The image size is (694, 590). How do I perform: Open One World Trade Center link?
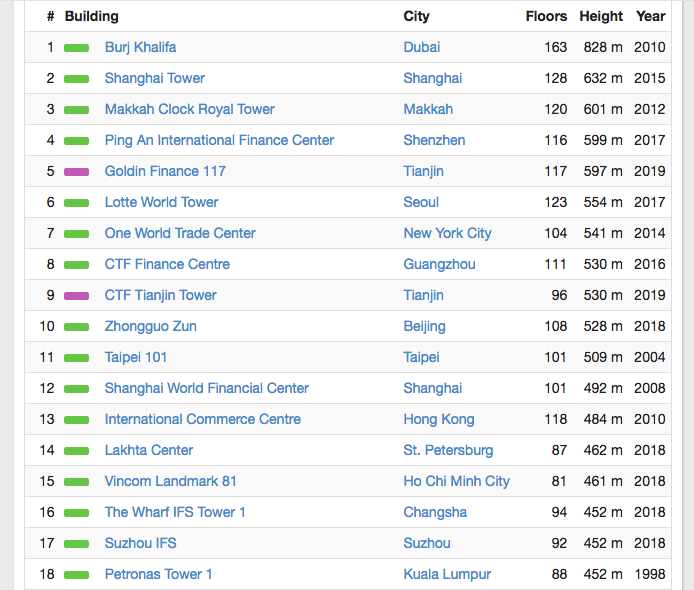[x=180, y=233]
